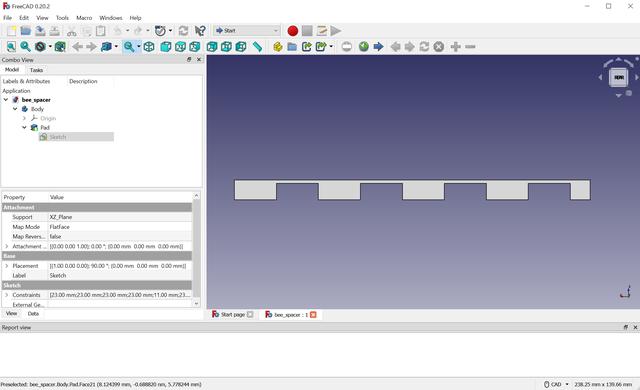The height and width of the screenshot is (390, 640).
Task: Open the link actions dropdown arrow
Action: click(x=331, y=47)
